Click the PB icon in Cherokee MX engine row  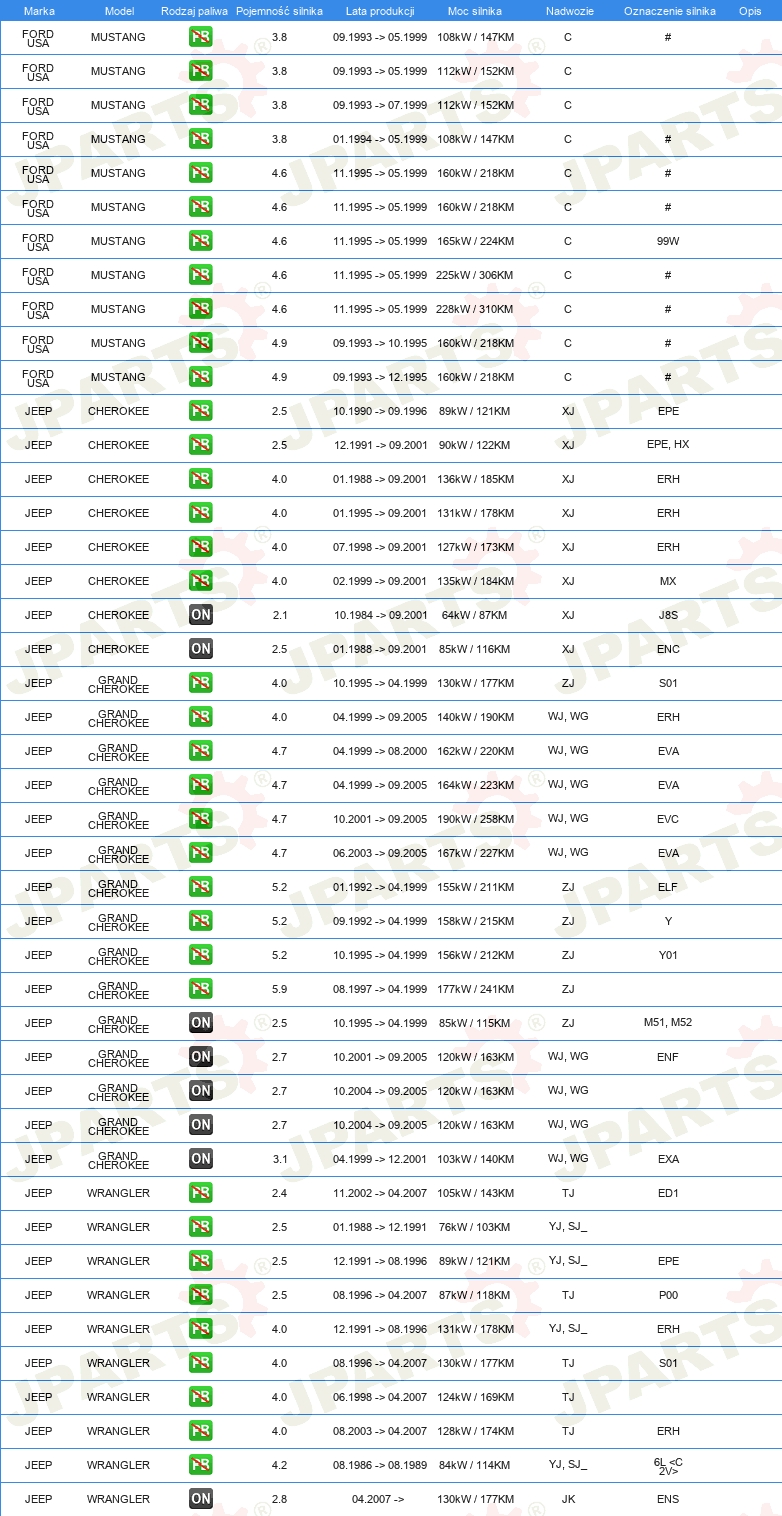pos(200,581)
